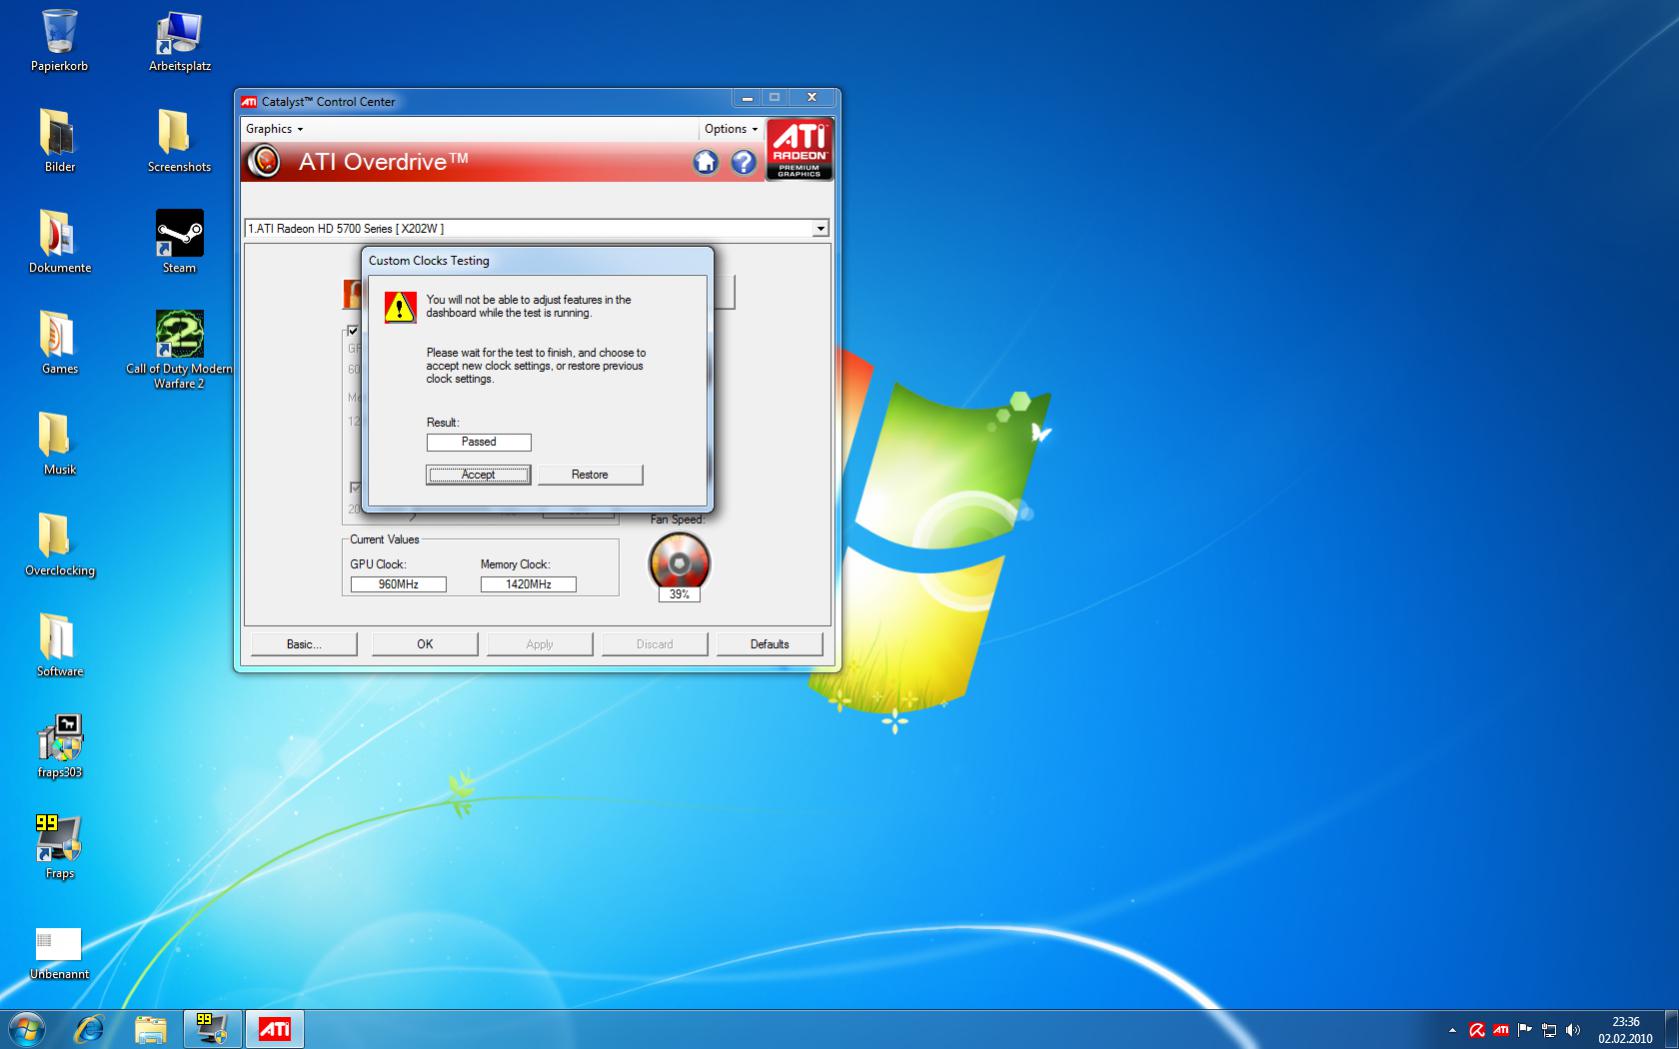Viewport: 1679px width, 1049px height.
Task: Select the Fraps desktop shortcut
Action: click(x=59, y=847)
